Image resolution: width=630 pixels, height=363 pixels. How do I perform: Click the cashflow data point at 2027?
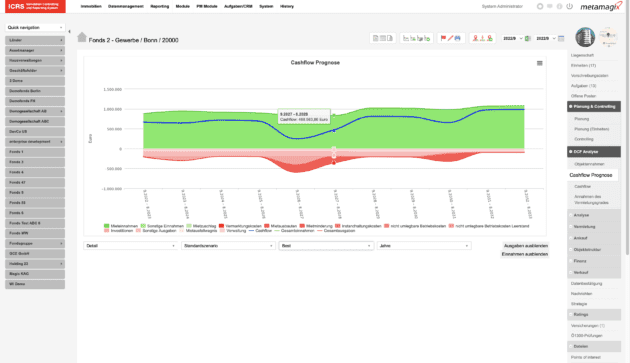tap(334, 130)
